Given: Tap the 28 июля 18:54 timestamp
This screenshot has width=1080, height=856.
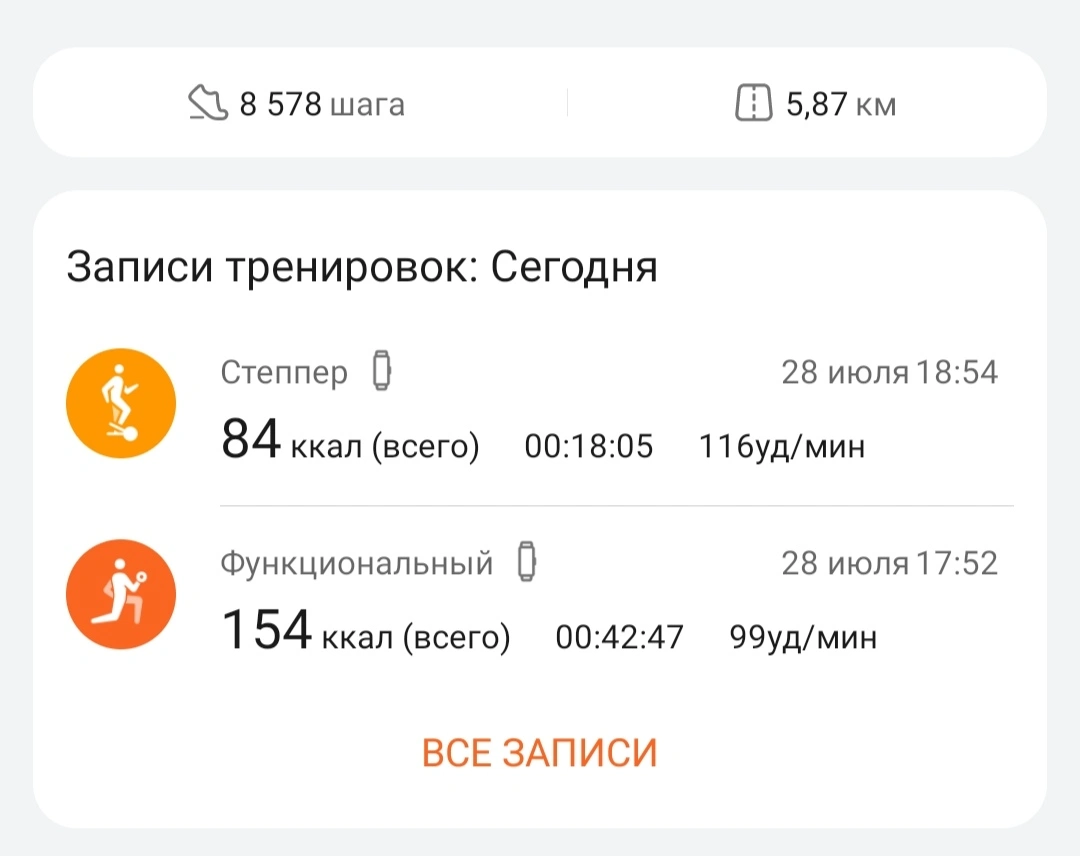Looking at the screenshot, I should coord(889,373).
